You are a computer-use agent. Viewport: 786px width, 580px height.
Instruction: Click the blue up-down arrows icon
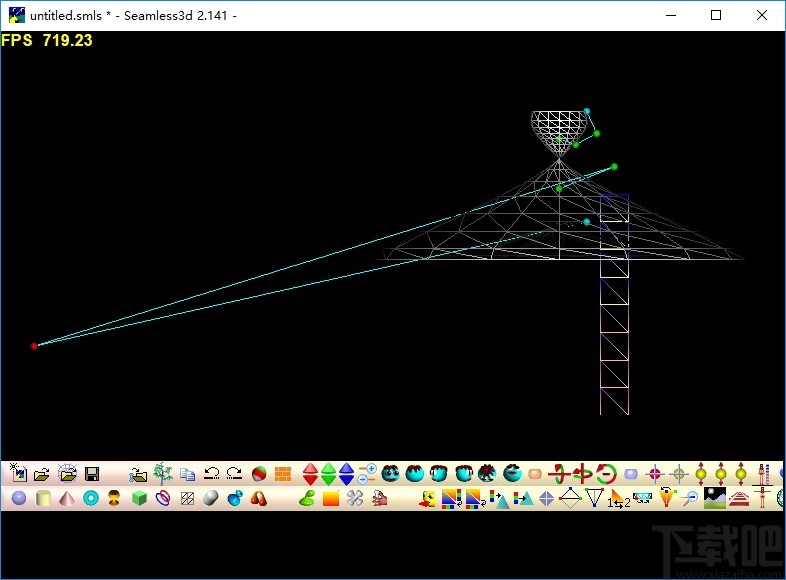346,474
